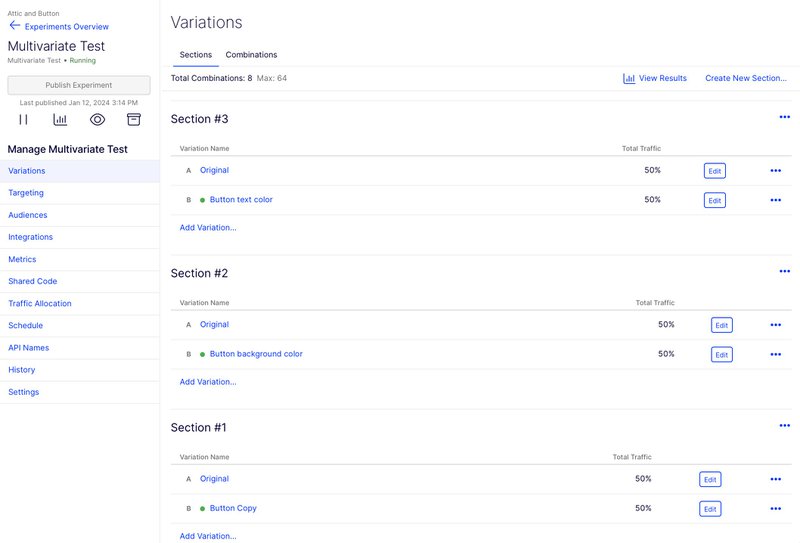Click Create New Section link
The width and height of the screenshot is (800, 543).
click(746, 78)
